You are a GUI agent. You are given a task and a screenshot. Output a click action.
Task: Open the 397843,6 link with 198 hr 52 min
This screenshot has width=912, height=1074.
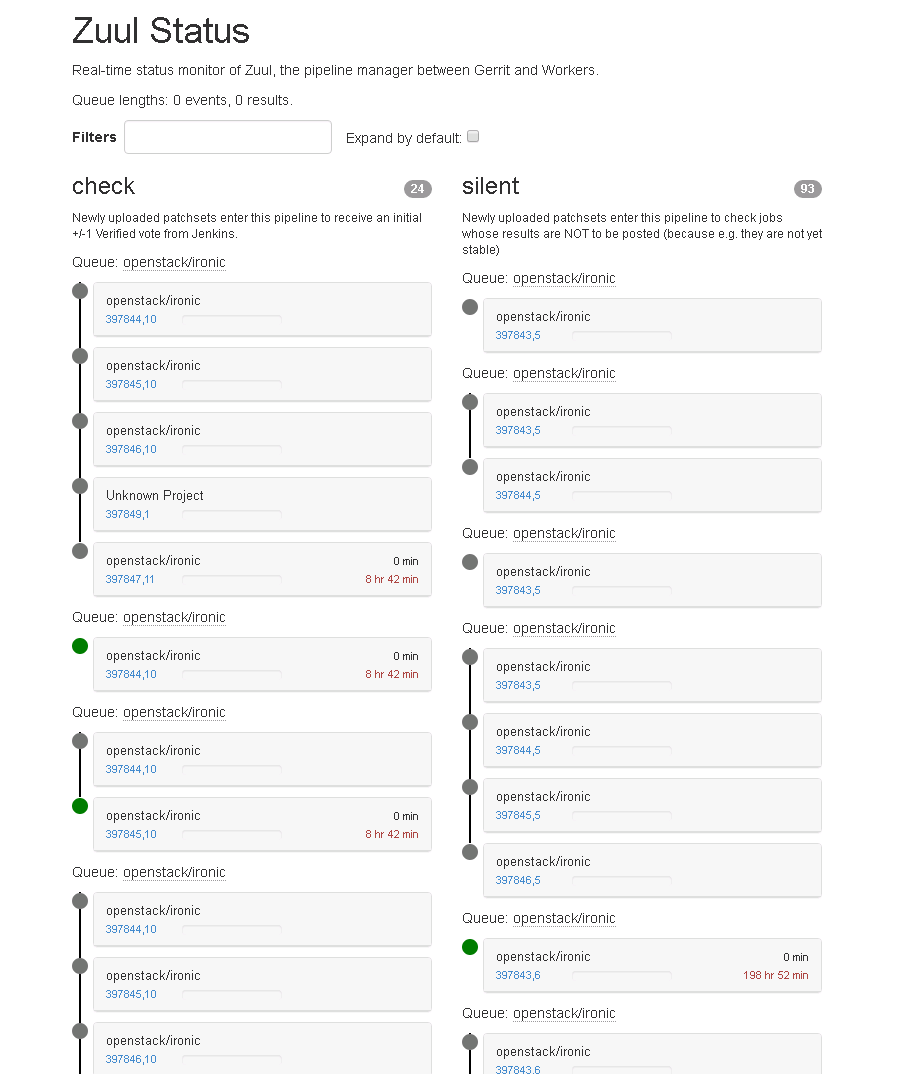(x=518, y=975)
